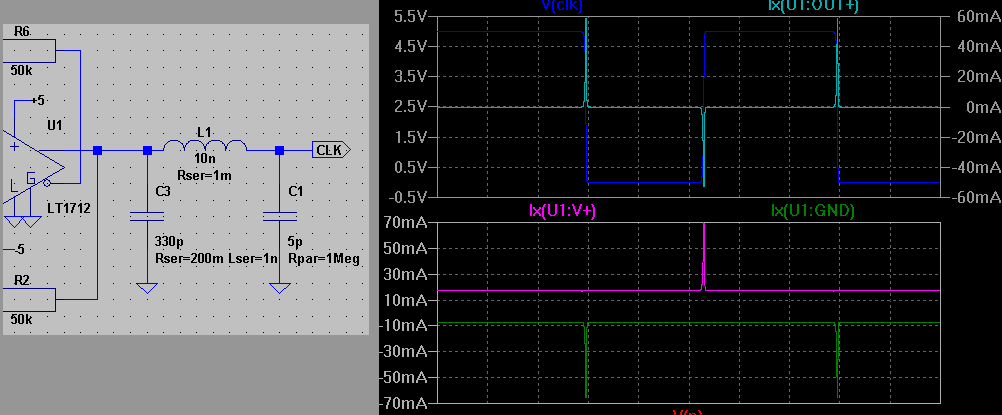
Task: Click the junction dot at U1 output
Action: point(97,150)
